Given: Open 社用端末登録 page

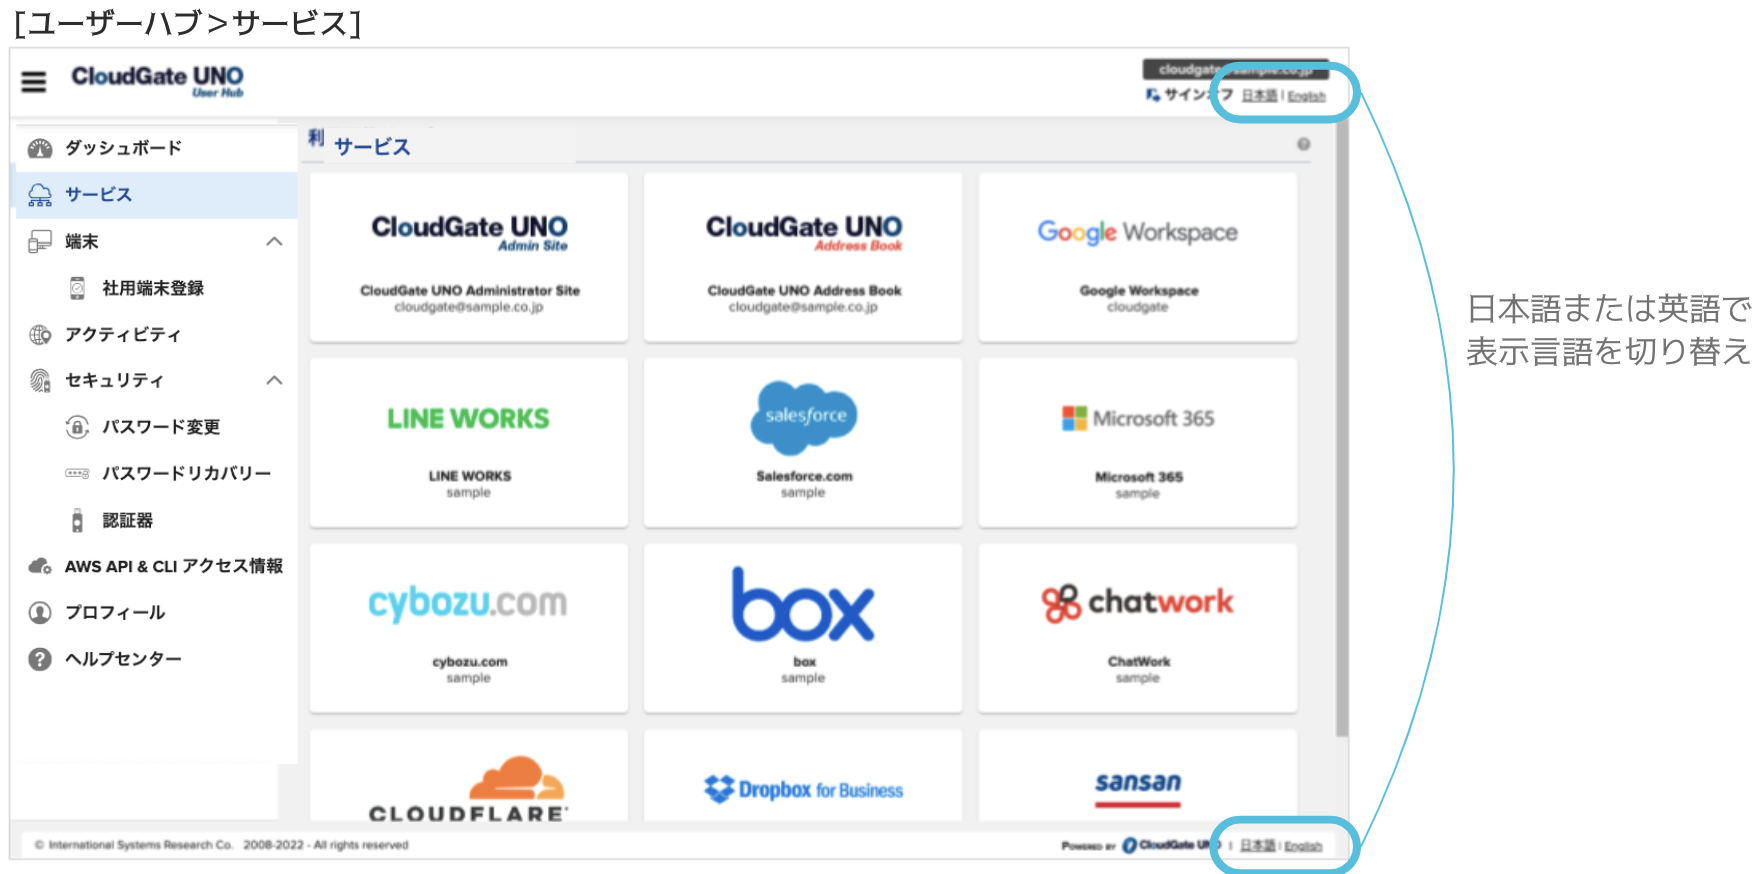Looking at the screenshot, I should pyautogui.click(x=154, y=289).
